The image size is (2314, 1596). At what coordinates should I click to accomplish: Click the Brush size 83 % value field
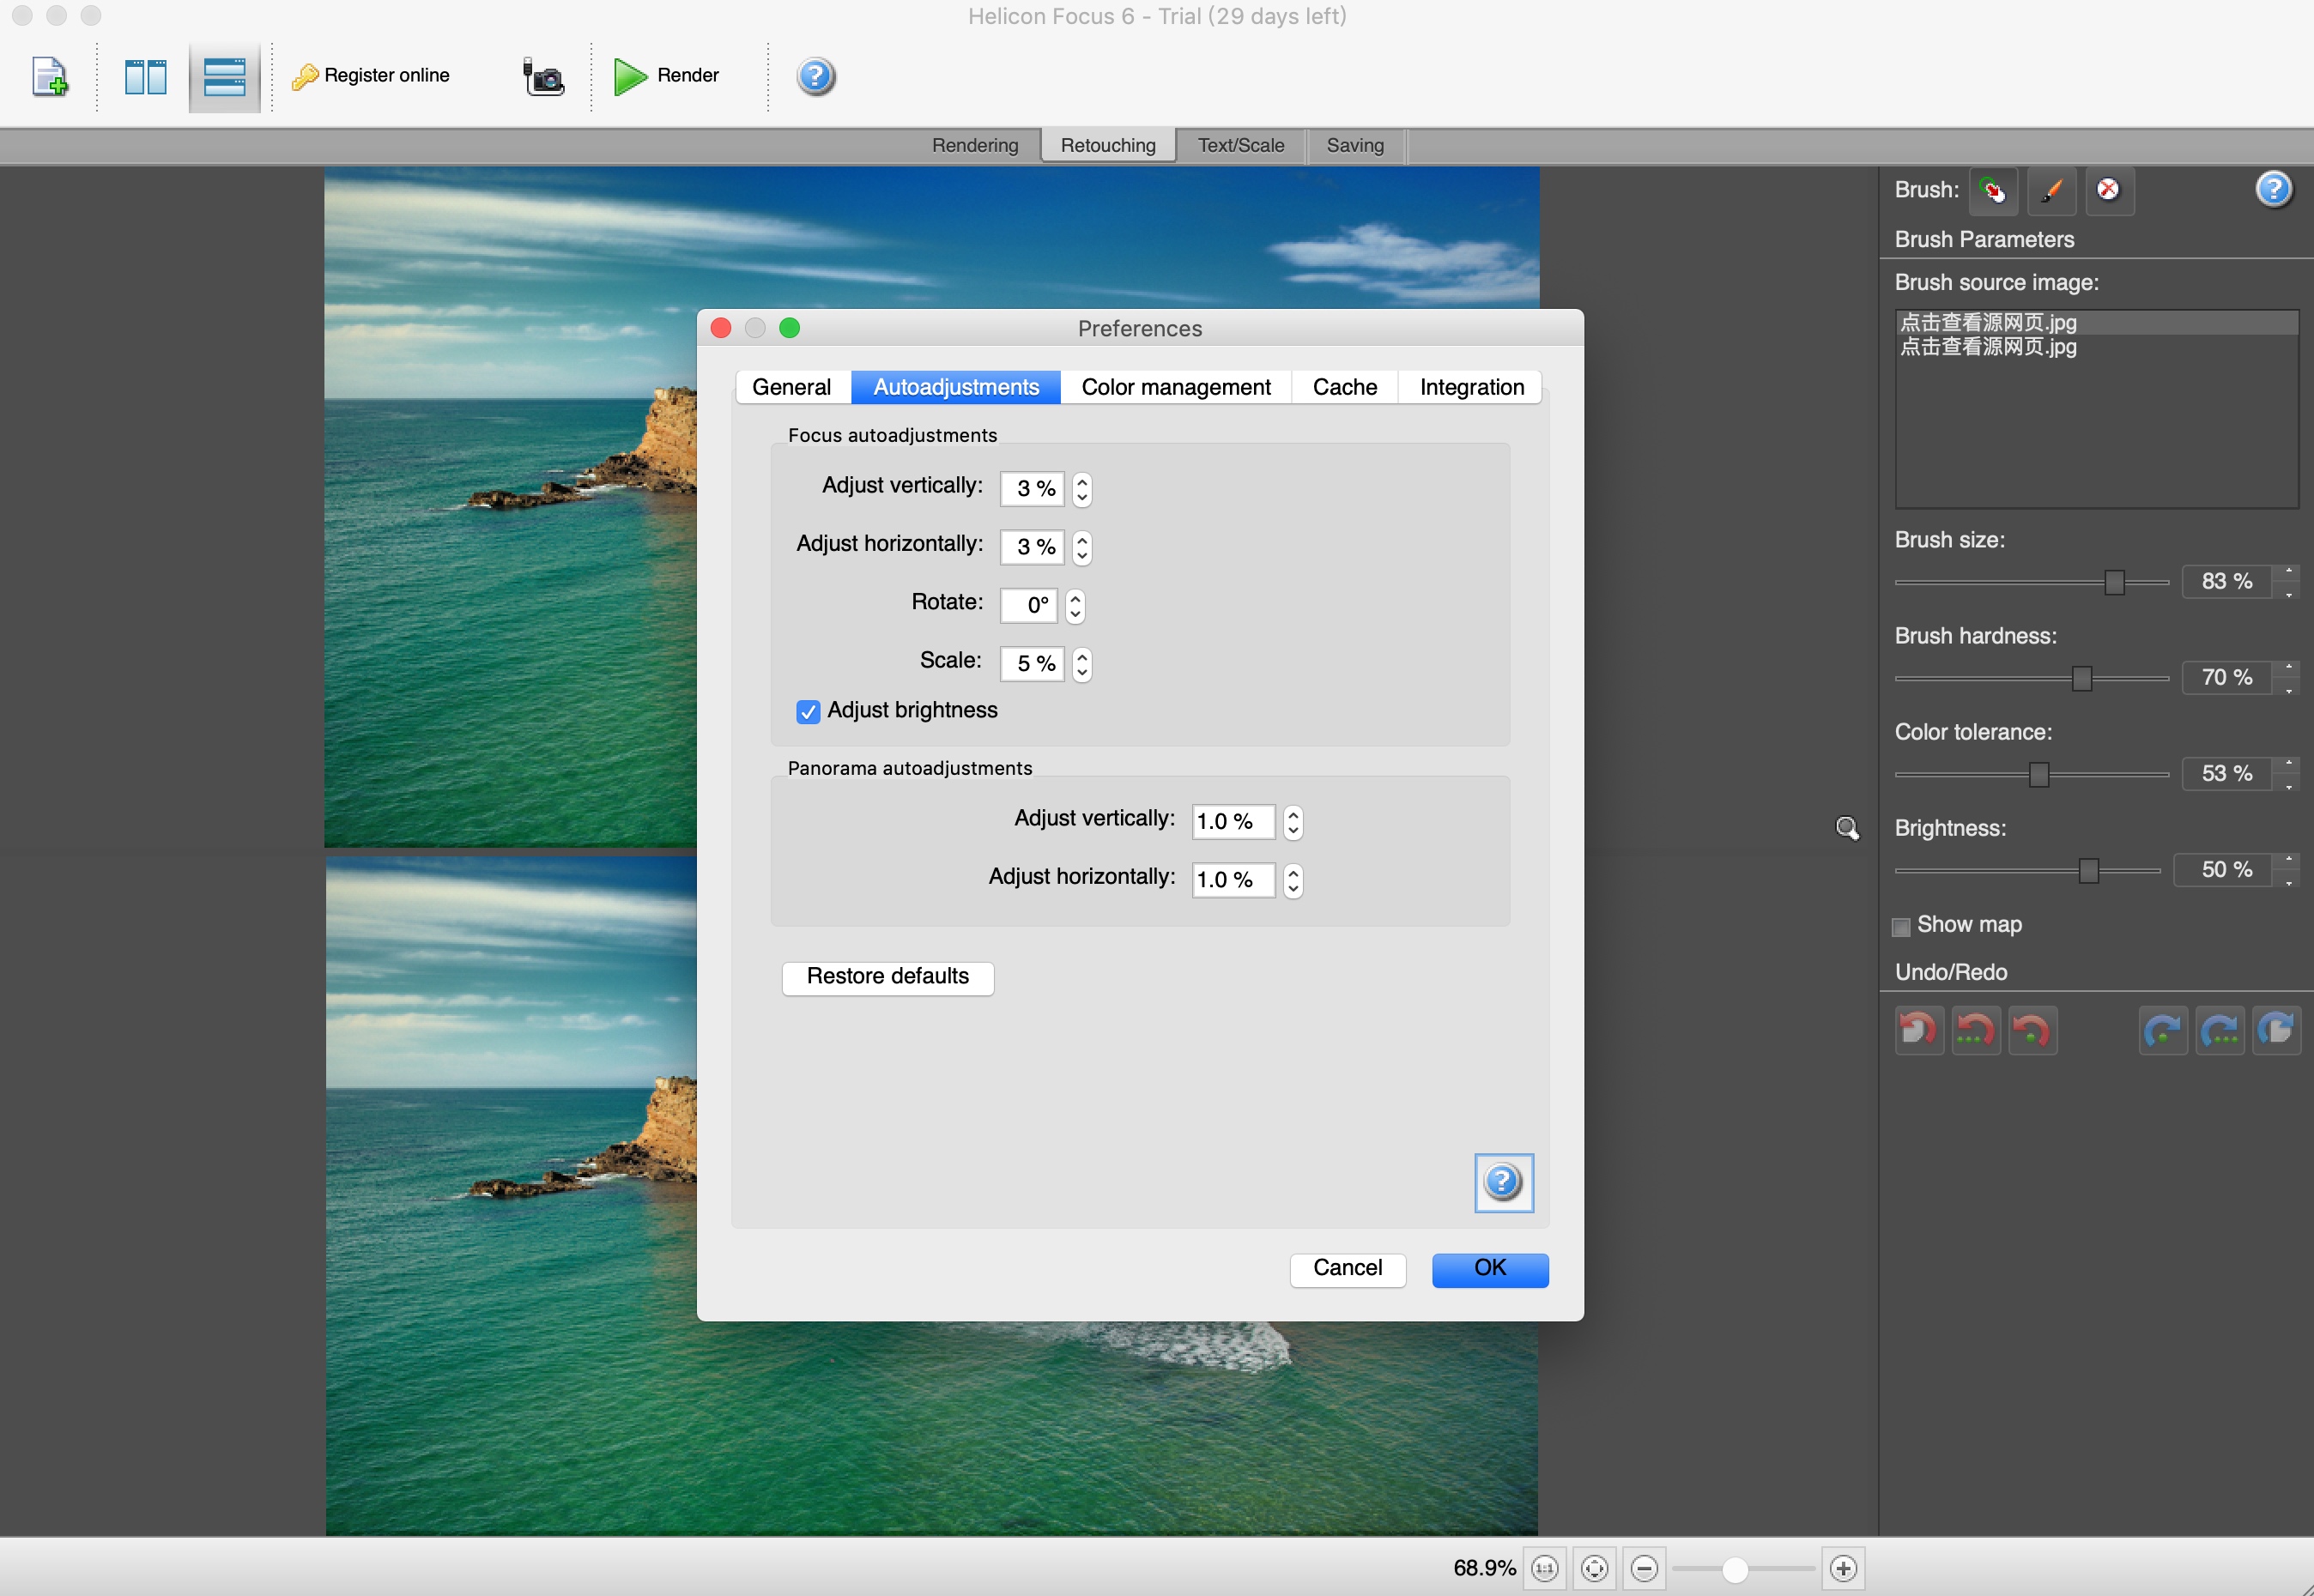tap(2228, 582)
